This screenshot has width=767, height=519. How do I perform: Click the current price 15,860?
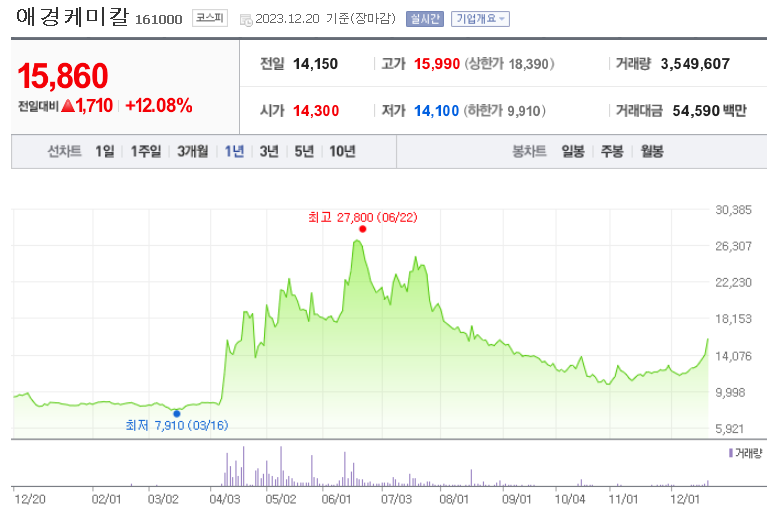coord(63,76)
